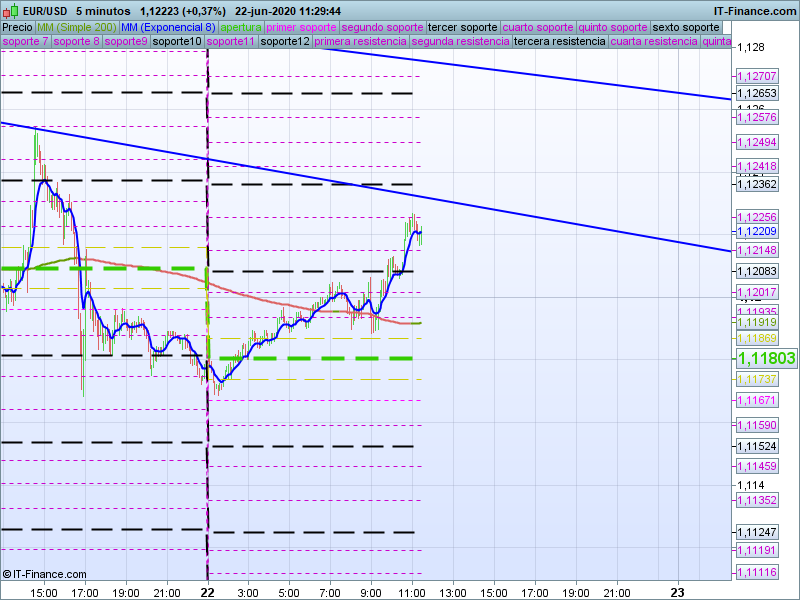
Task: Click the '22' date marker on time axis
Action: pos(207,592)
